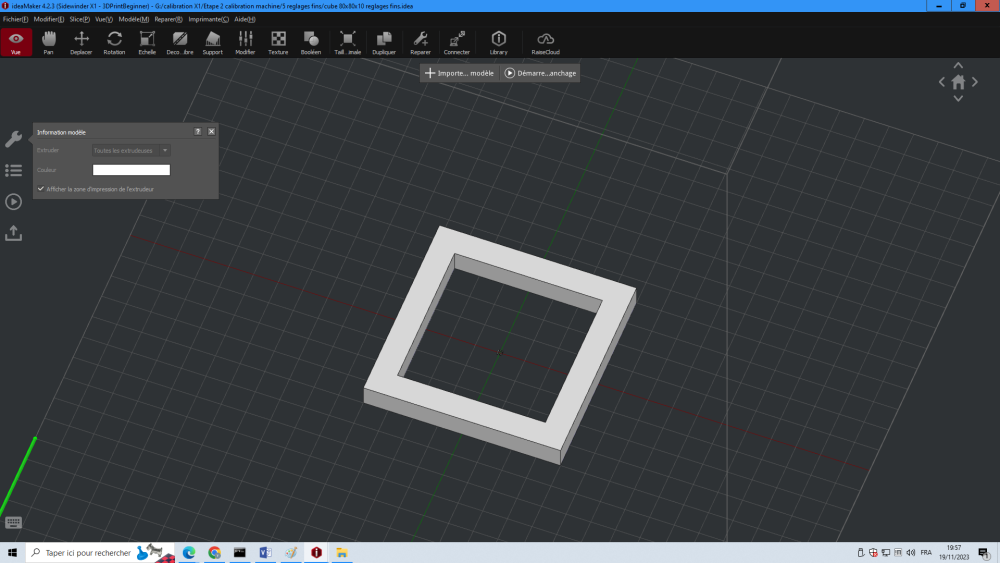Rotate view down with bottom arrow

pos(958,98)
